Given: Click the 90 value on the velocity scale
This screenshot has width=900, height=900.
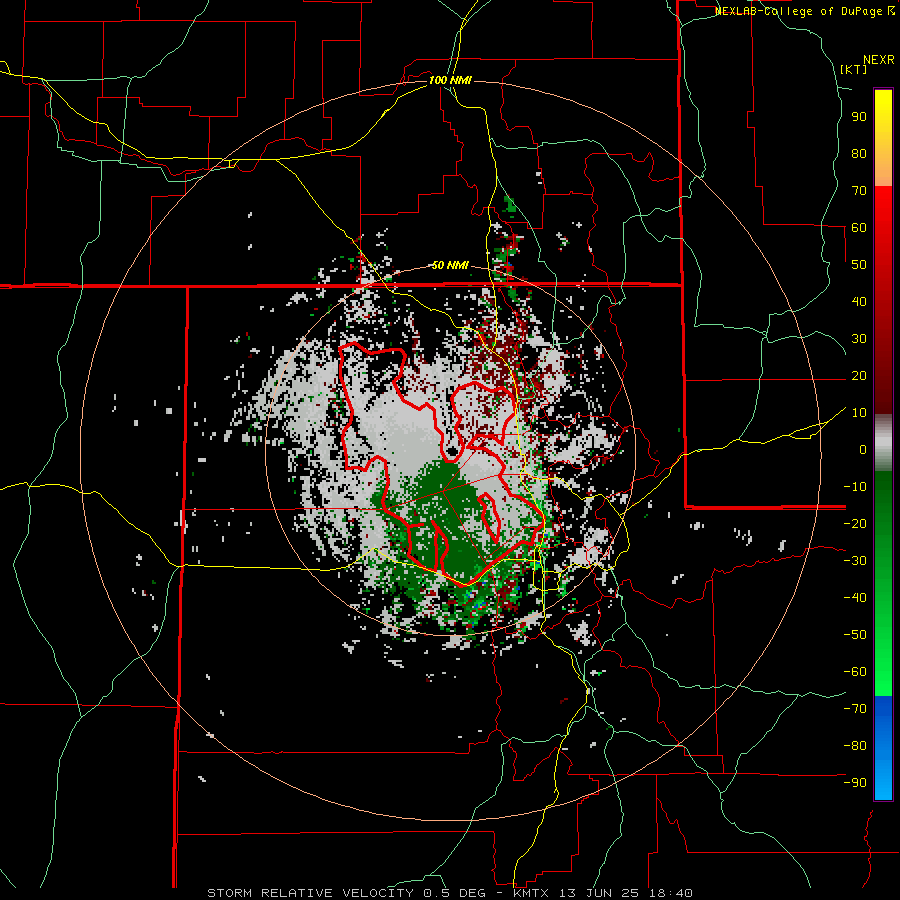Looking at the screenshot, I should tap(859, 117).
